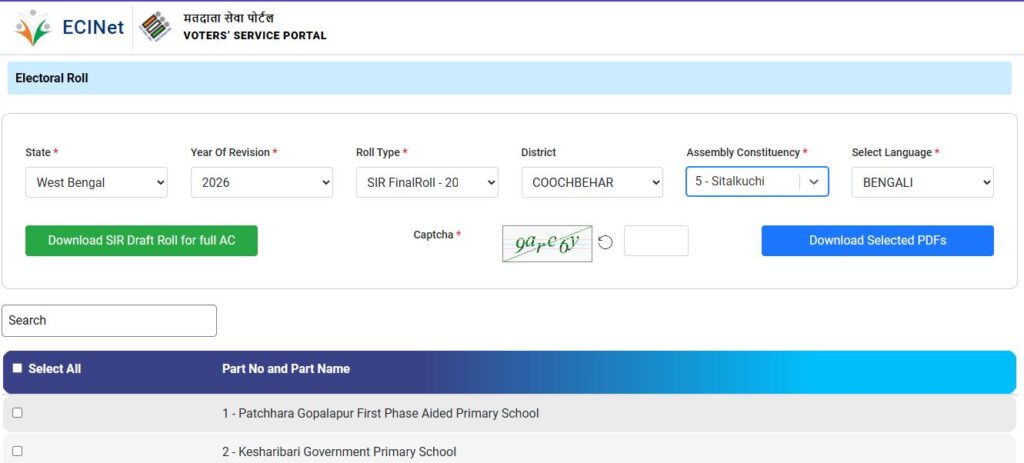Click Download Selected PDFs button
The height and width of the screenshot is (463, 1024).
877,240
